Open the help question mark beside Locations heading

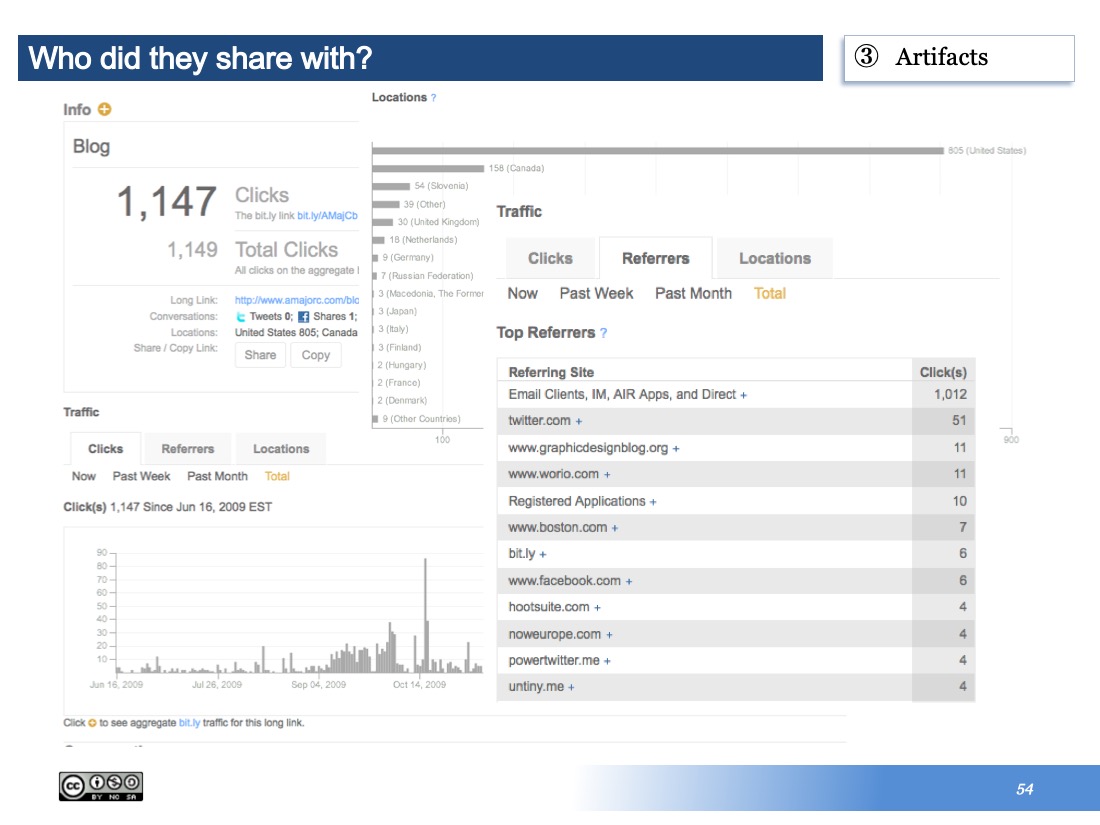tap(434, 98)
